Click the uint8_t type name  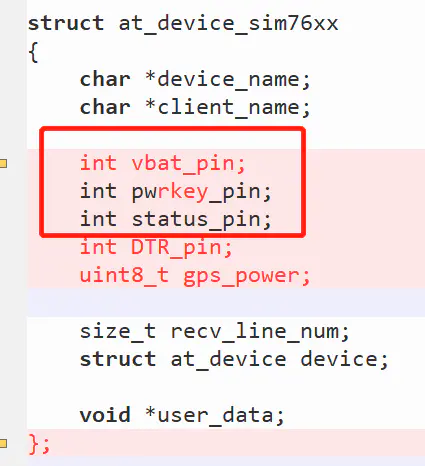click(x=124, y=276)
